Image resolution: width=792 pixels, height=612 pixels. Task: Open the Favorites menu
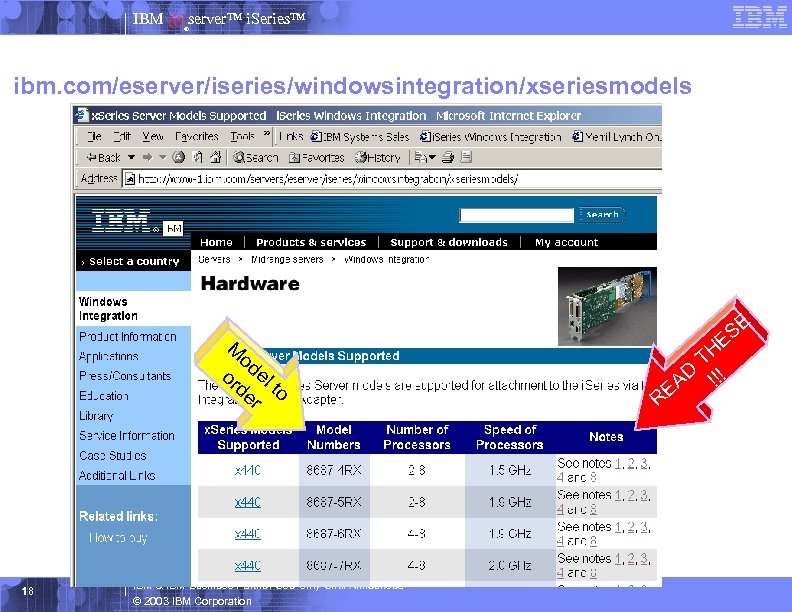[x=196, y=136]
